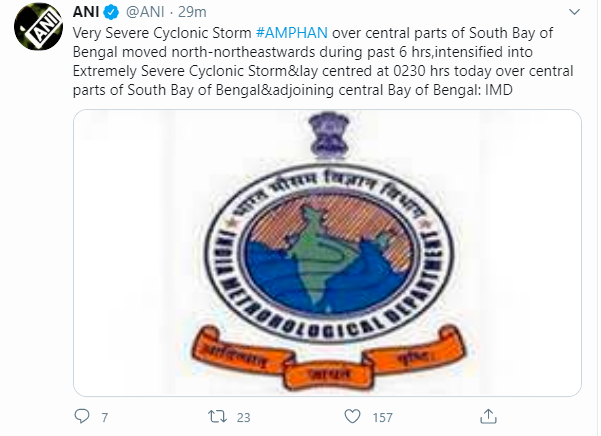Viewport: 601px width, 436px height.
Task: Open the tweet via the 29m timestamp
Action: 192,12
